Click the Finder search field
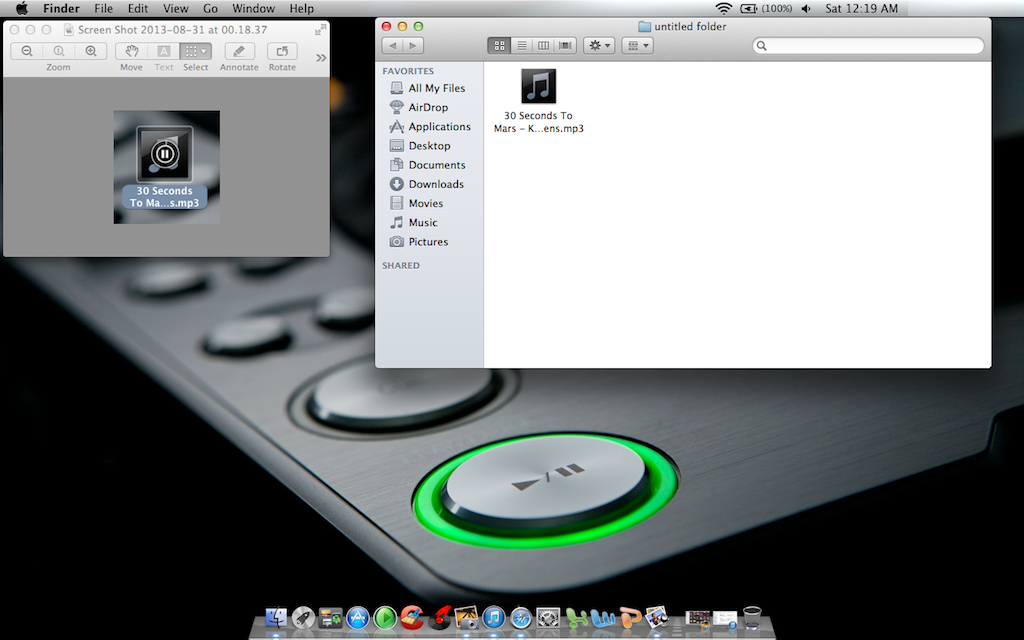Viewport: 1024px width, 640px height. tap(868, 46)
